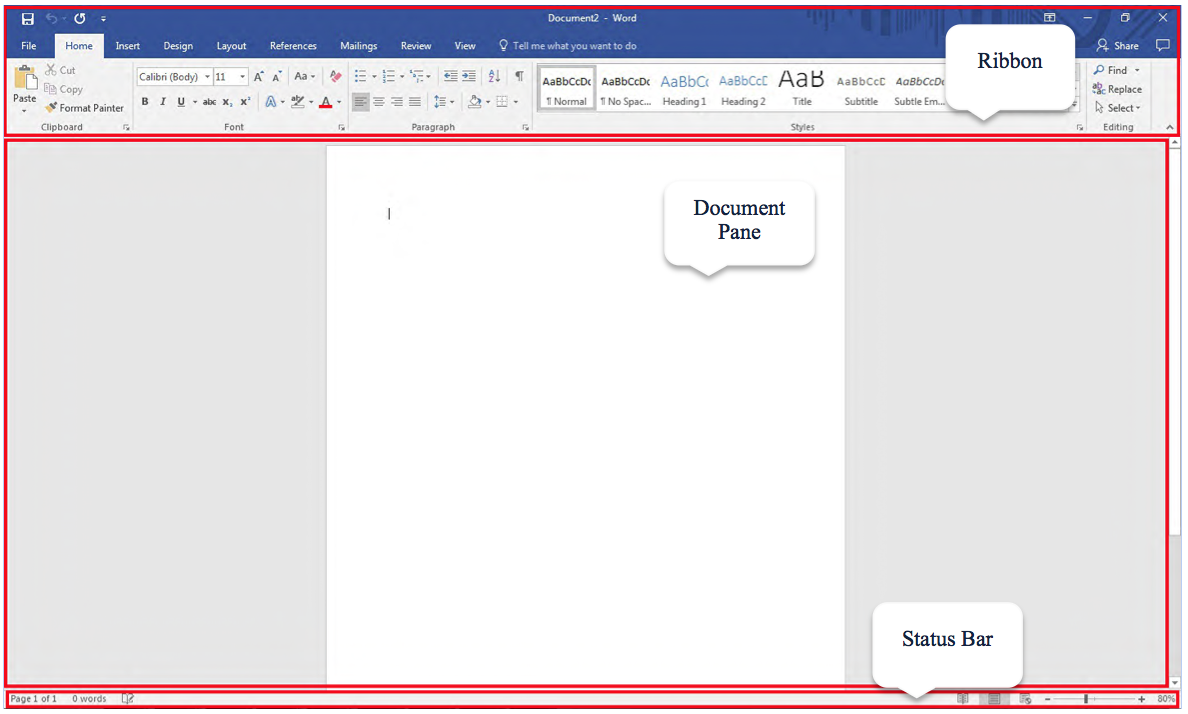Apply the Heading 1 style thumbnail
Viewport: 1188px width, 714px height.
pyautogui.click(x=684, y=90)
